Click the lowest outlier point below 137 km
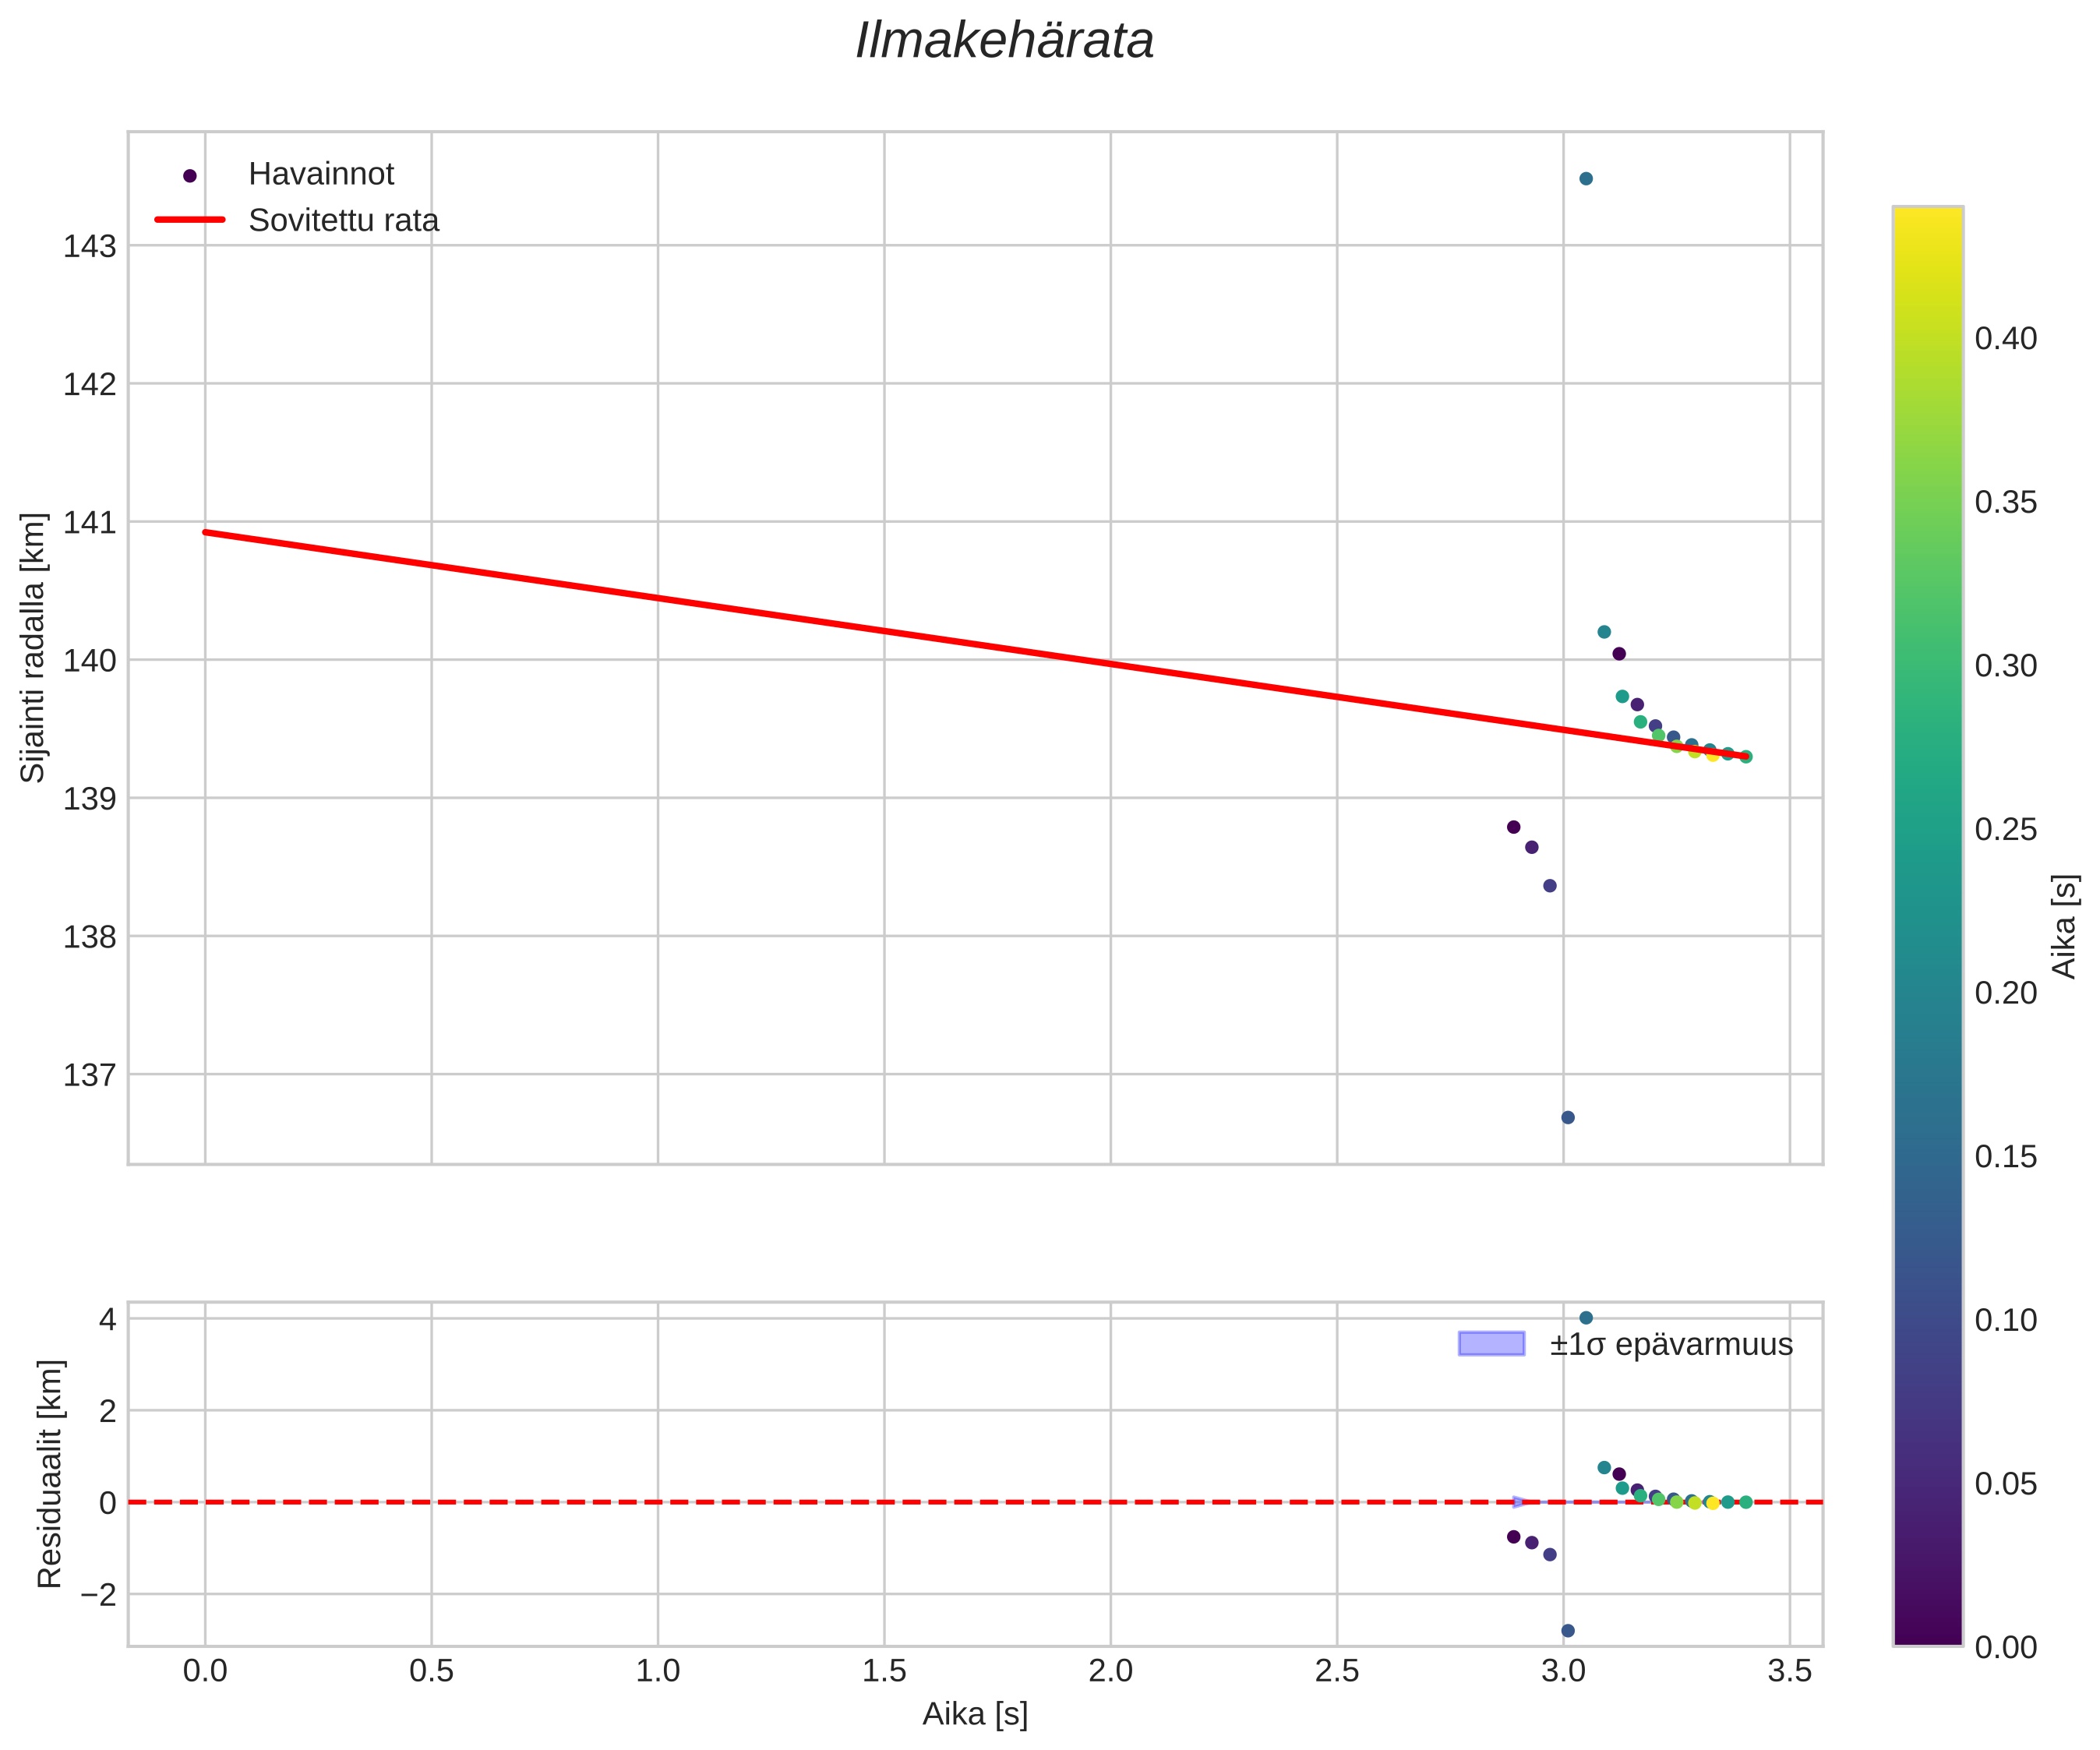This screenshot has height=1750, width=2100. click(x=1568, y=1117)
